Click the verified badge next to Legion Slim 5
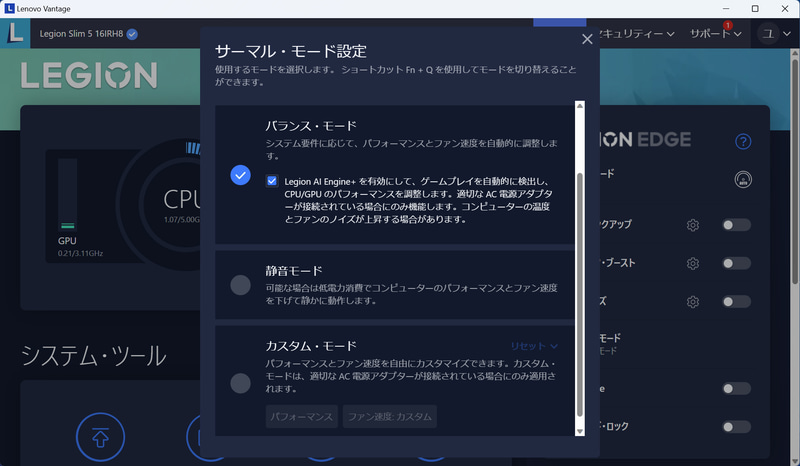 tap(132, 34)
